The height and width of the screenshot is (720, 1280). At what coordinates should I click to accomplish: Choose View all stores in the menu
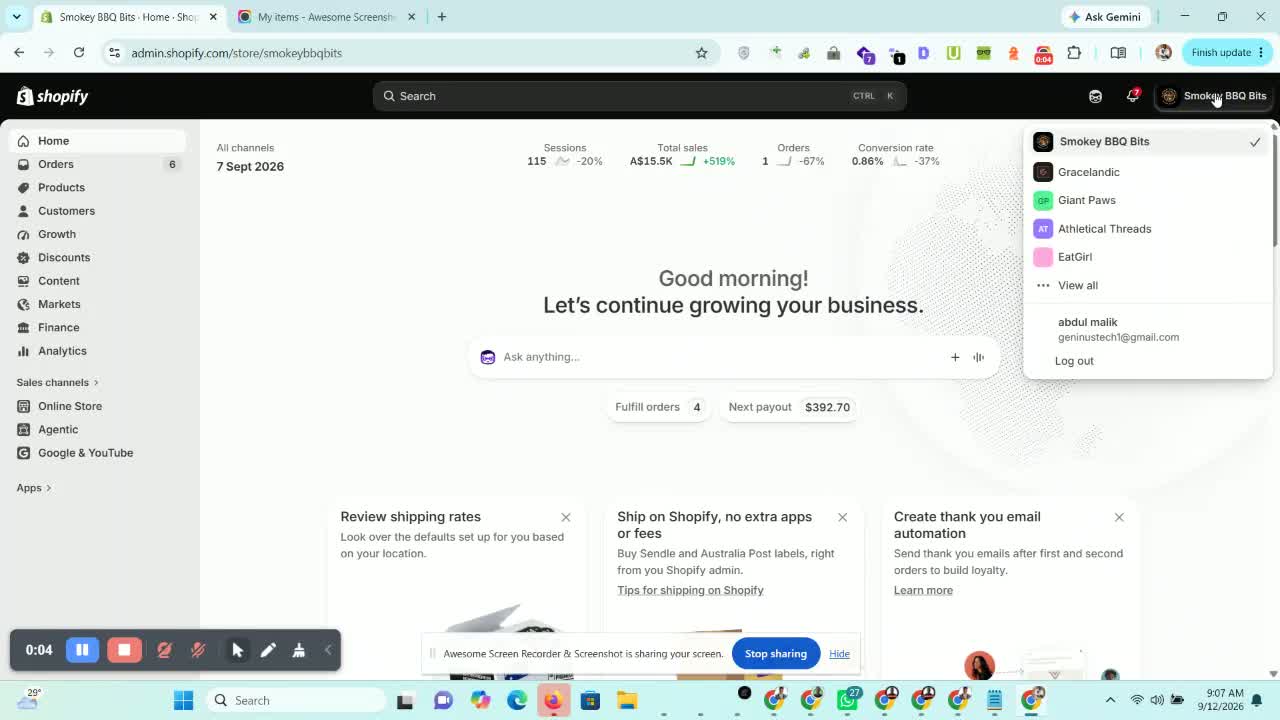coord(1147,285)
